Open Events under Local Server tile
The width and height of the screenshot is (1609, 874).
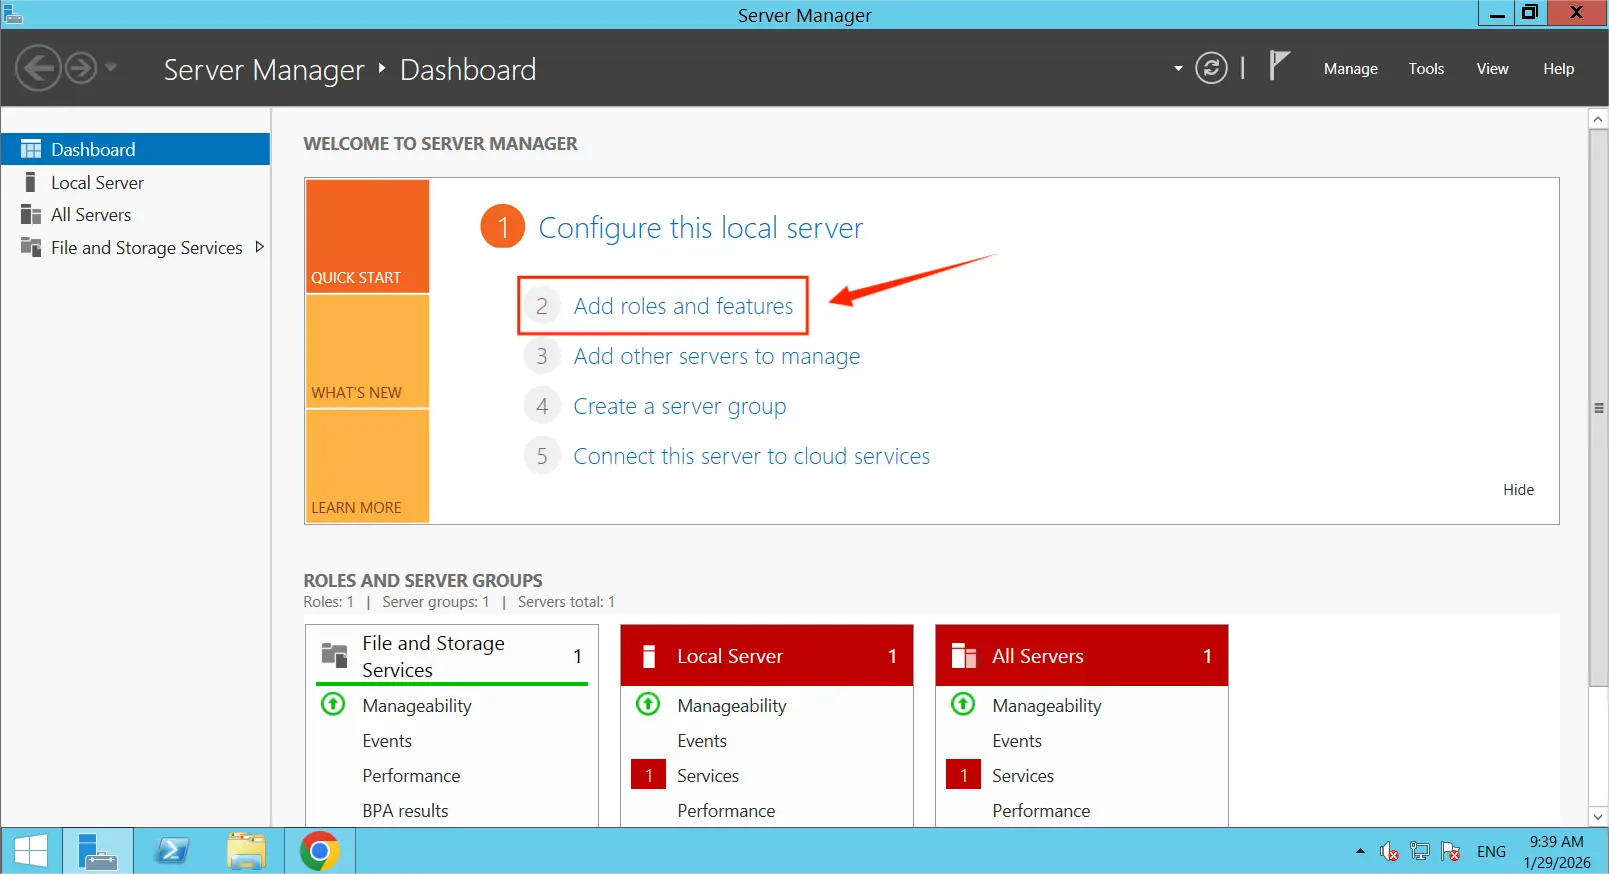pos(702,741)
